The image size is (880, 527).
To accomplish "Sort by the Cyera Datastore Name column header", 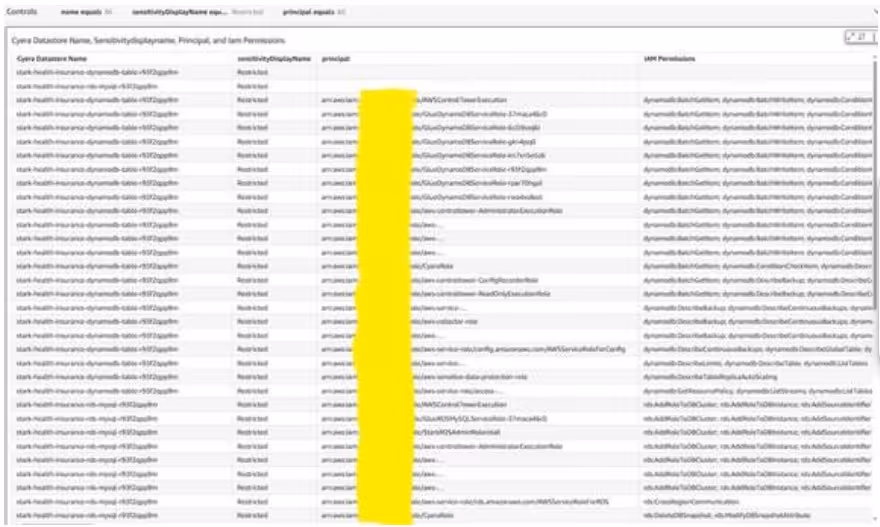I will click(52, 58).
